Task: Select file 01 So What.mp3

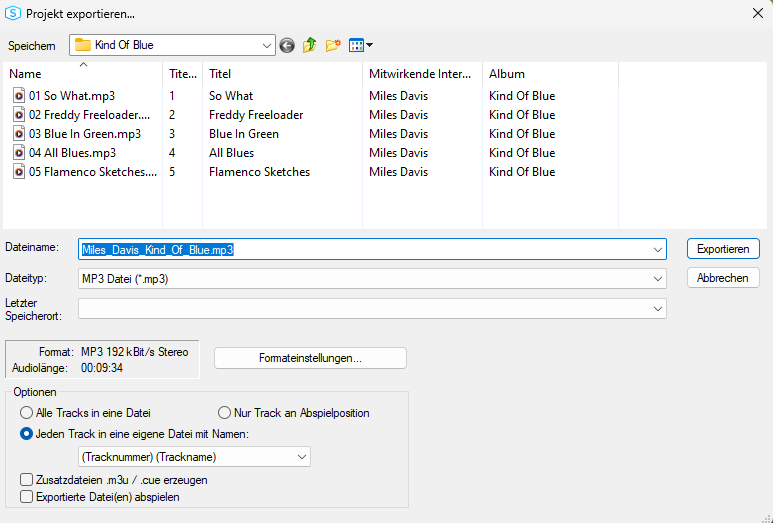Action: click(x=72, y=96)
